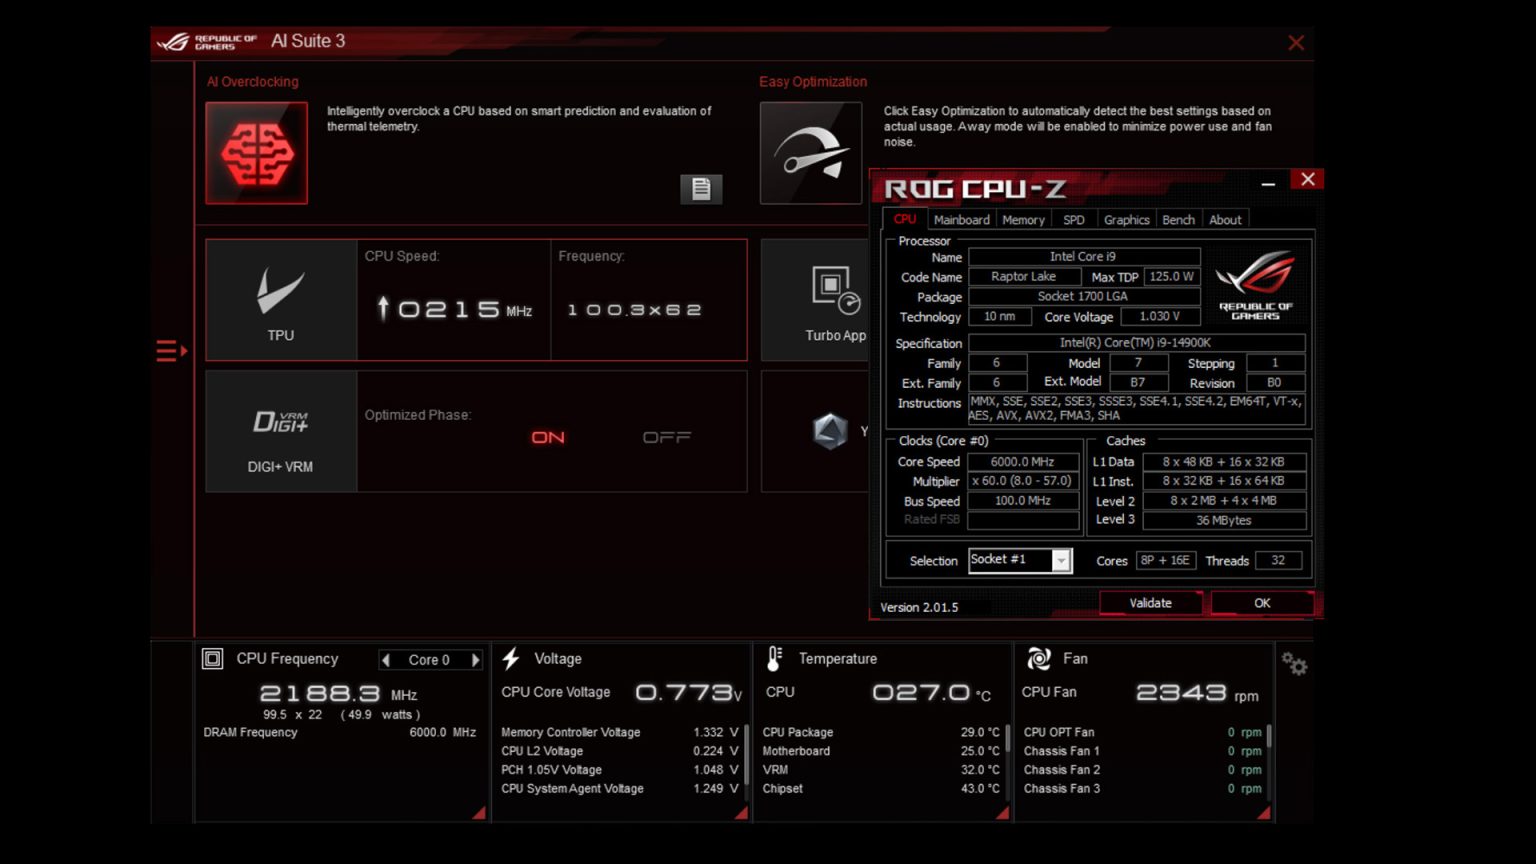The width and height of the screenshot is (1536, 864).
Task: Click the Validate button
Action: point(1150,603)
